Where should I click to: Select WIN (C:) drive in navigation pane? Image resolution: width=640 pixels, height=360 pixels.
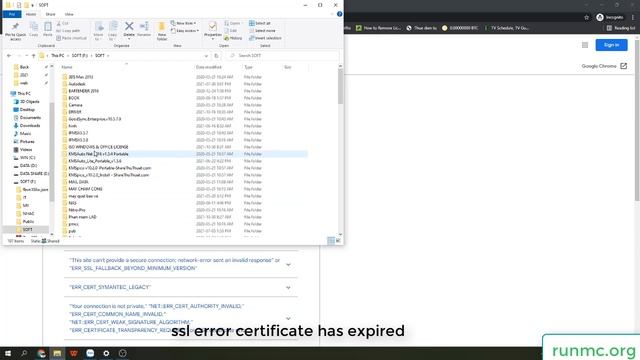27,158
